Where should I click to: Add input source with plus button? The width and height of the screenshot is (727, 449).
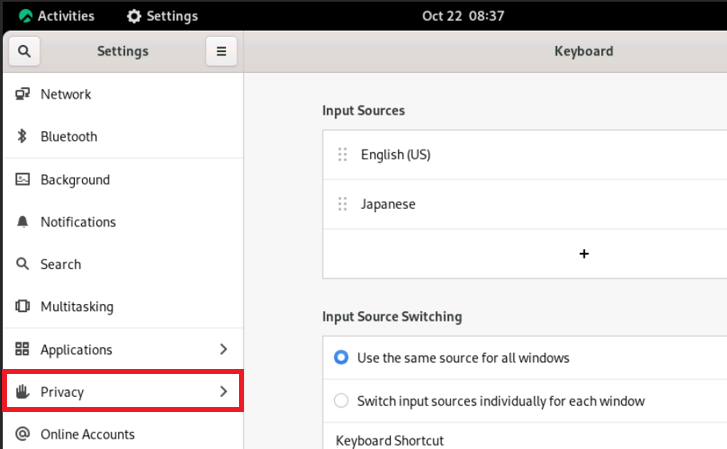[x=584, y=254]
